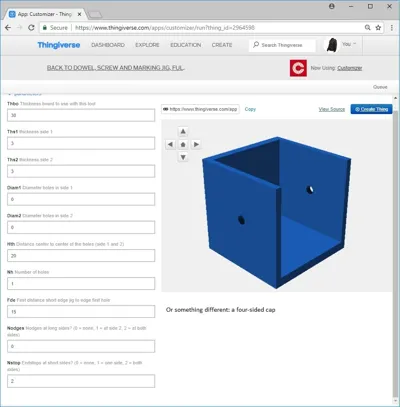Open the Dashboard menu item
This screenshot has width=400, height=407.
tap(108, 45)
